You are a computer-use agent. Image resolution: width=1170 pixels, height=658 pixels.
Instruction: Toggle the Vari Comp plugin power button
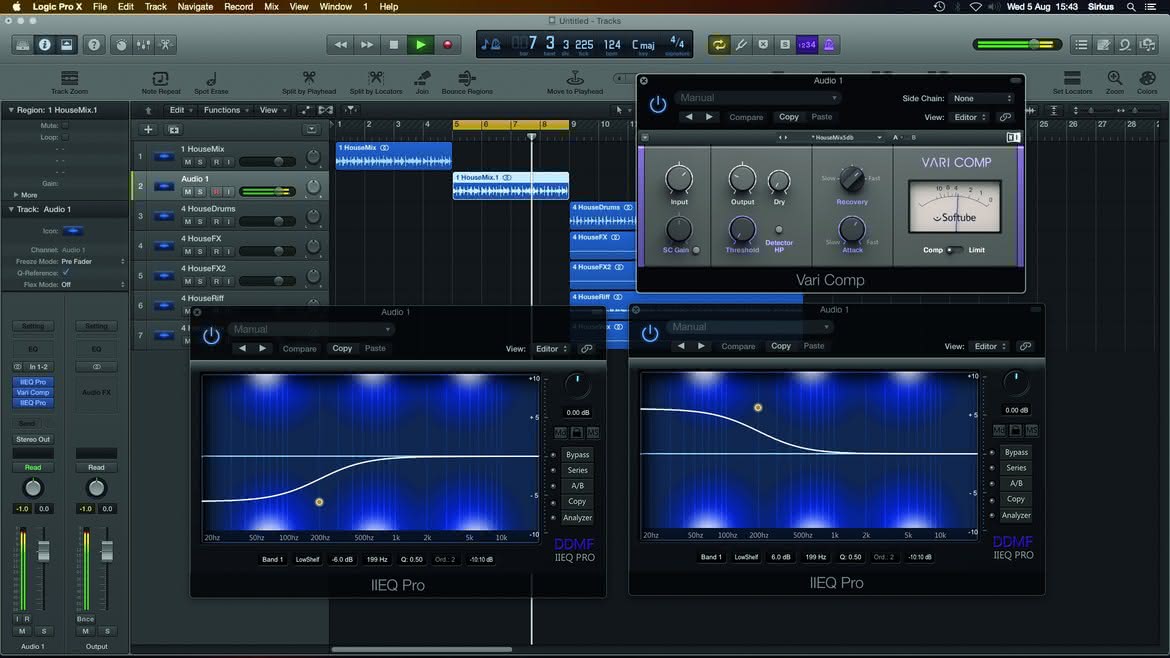(x=657, y=105)
